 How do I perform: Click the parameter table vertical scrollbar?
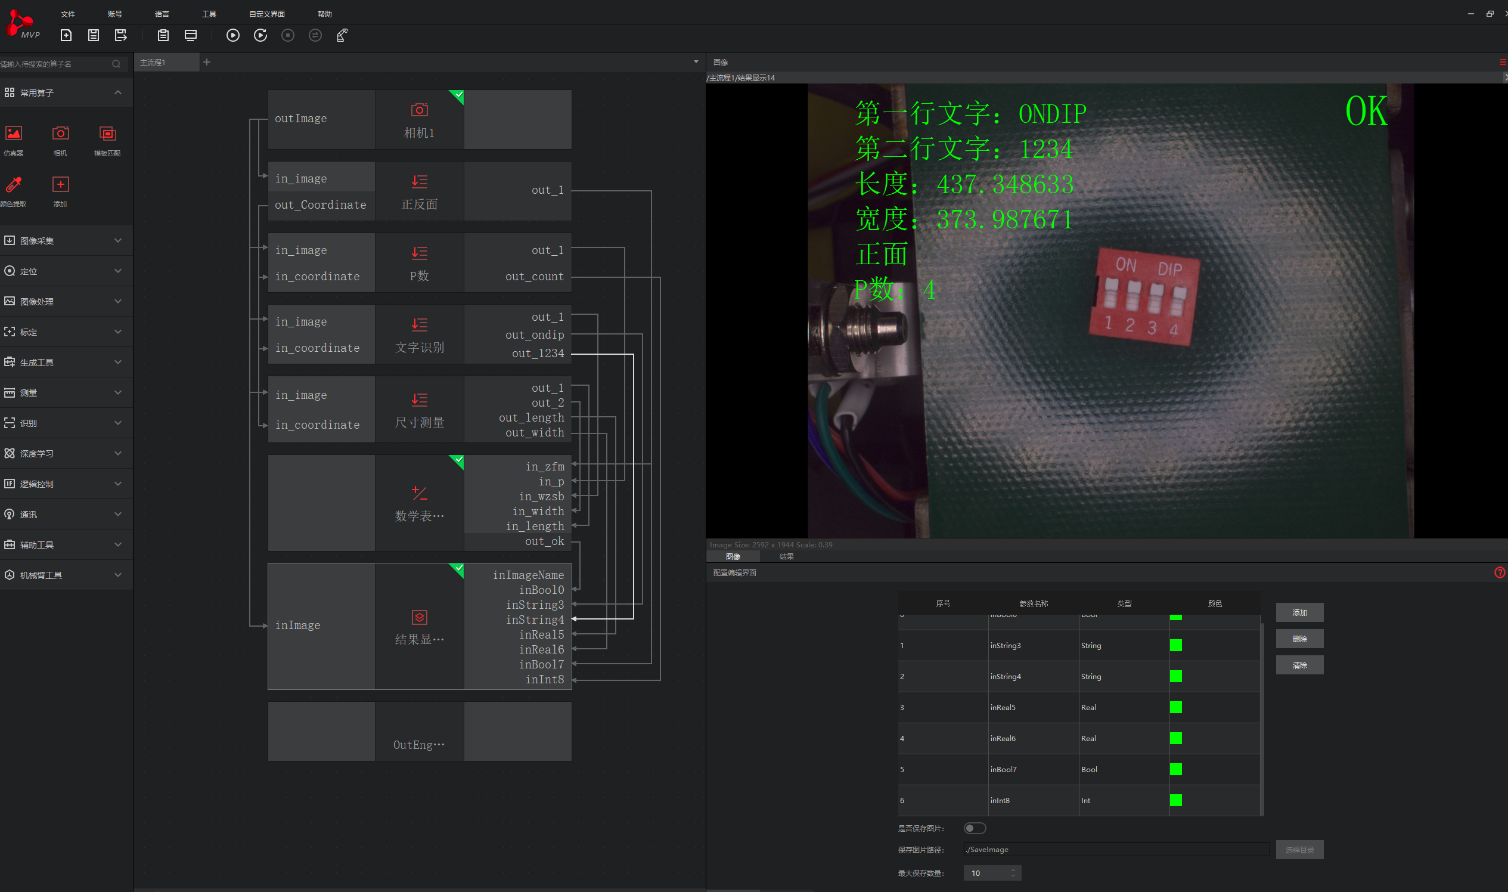(x=1262, y=717)
